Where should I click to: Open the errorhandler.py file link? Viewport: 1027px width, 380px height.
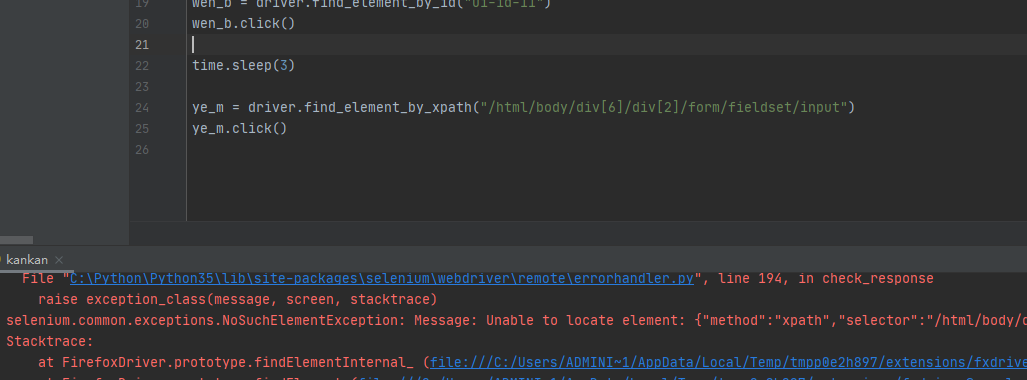coord(382,278)
